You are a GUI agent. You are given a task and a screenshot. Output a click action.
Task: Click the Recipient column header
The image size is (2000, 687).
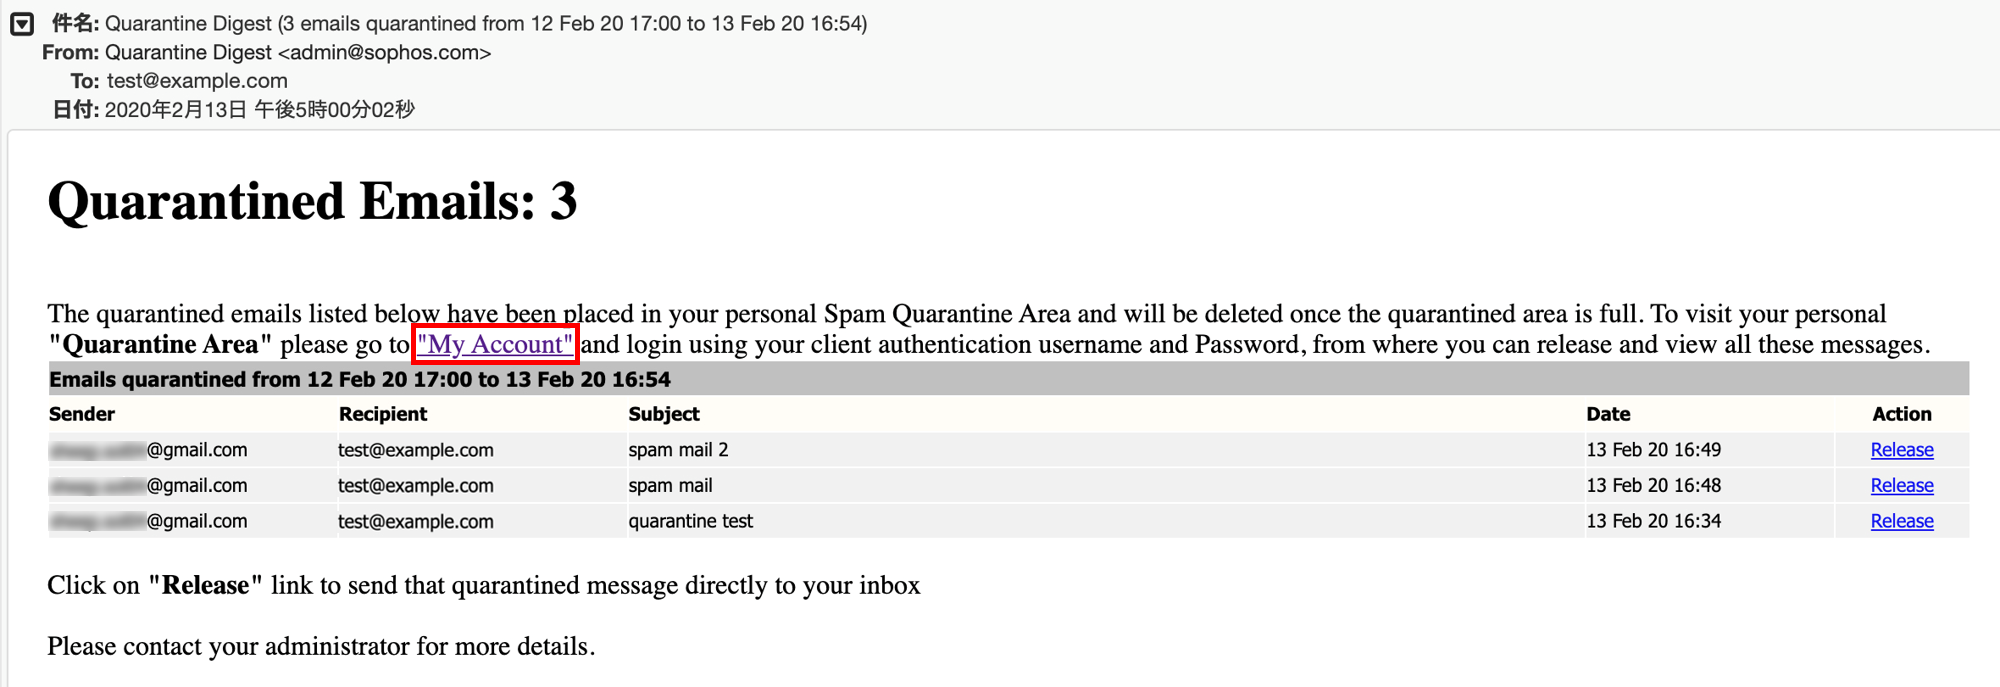[383, 414]
